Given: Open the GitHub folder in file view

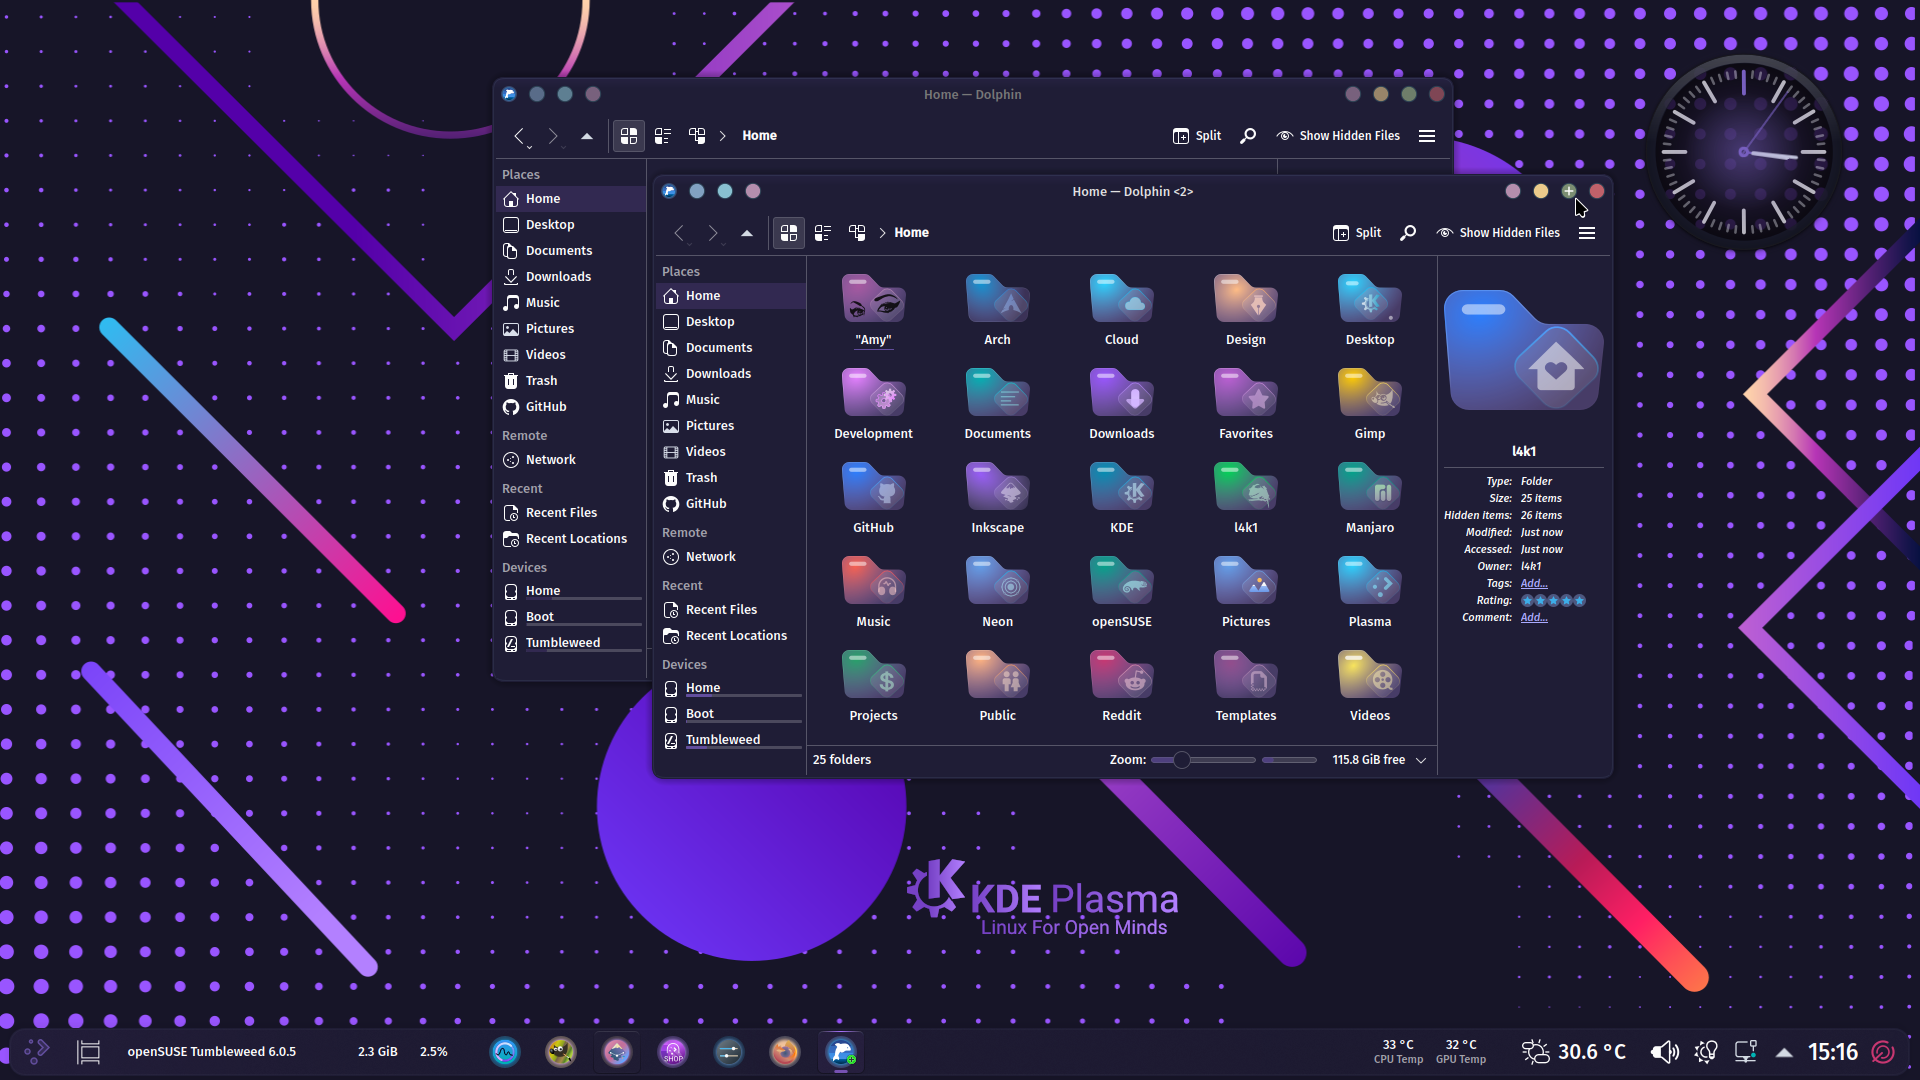Looking at the screenshot, I should [x=873, y=498].
